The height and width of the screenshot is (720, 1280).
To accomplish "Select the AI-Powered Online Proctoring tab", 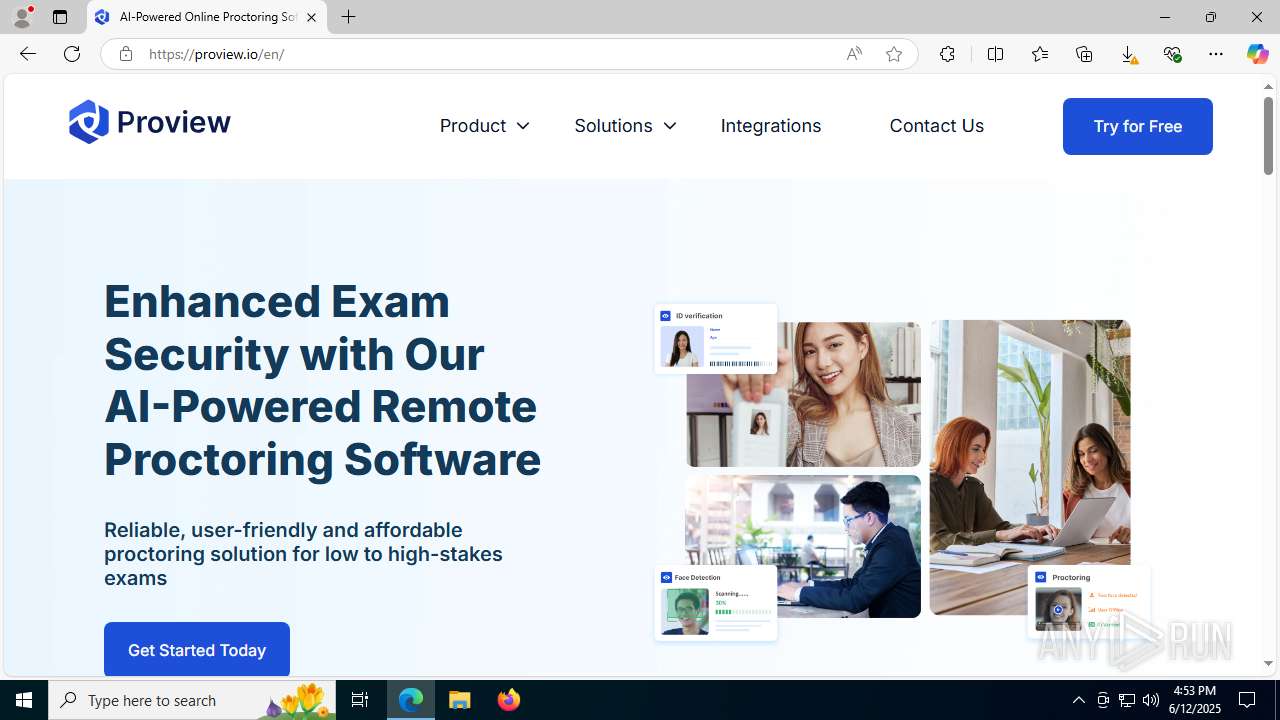I will pos(207,17).
